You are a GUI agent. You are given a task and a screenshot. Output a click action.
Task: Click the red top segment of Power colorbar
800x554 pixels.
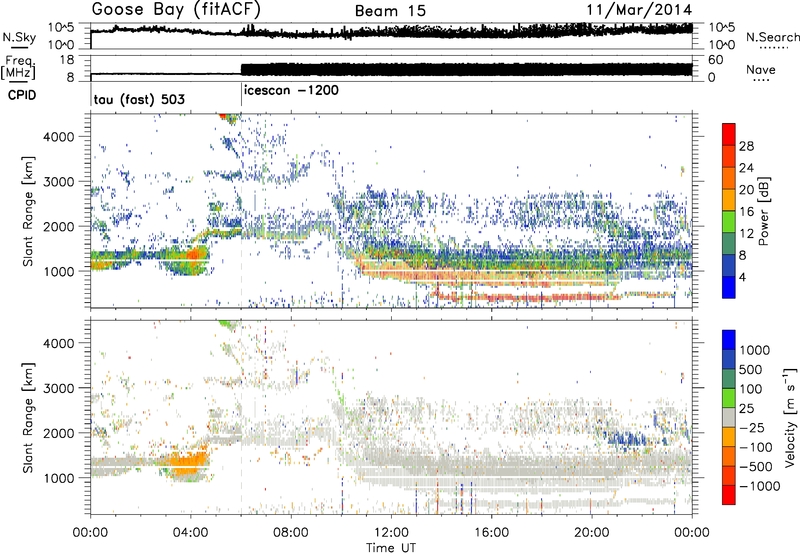729,134
